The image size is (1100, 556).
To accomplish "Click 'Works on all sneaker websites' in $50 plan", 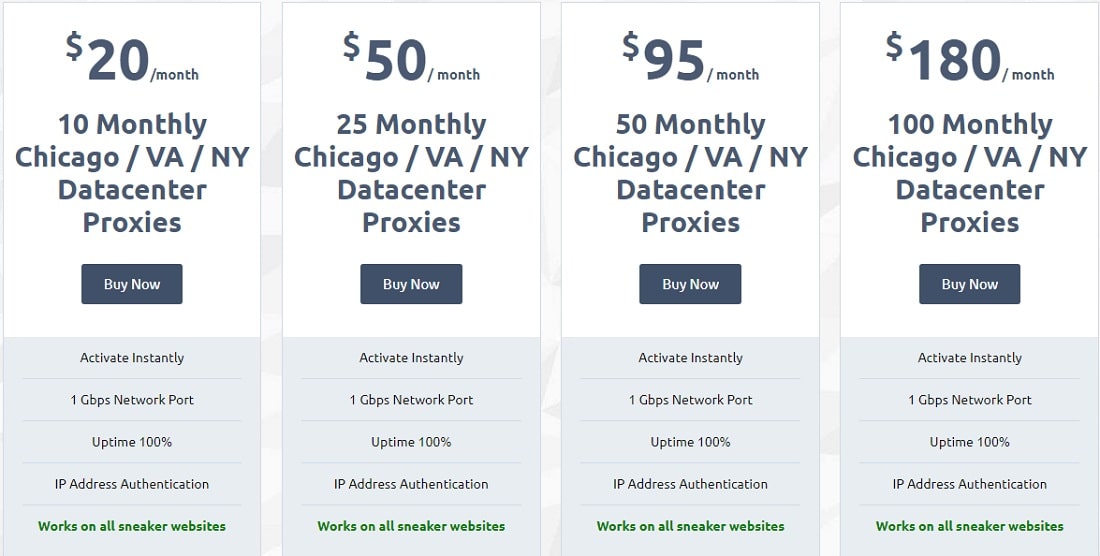I will click(x=411, y=526).
